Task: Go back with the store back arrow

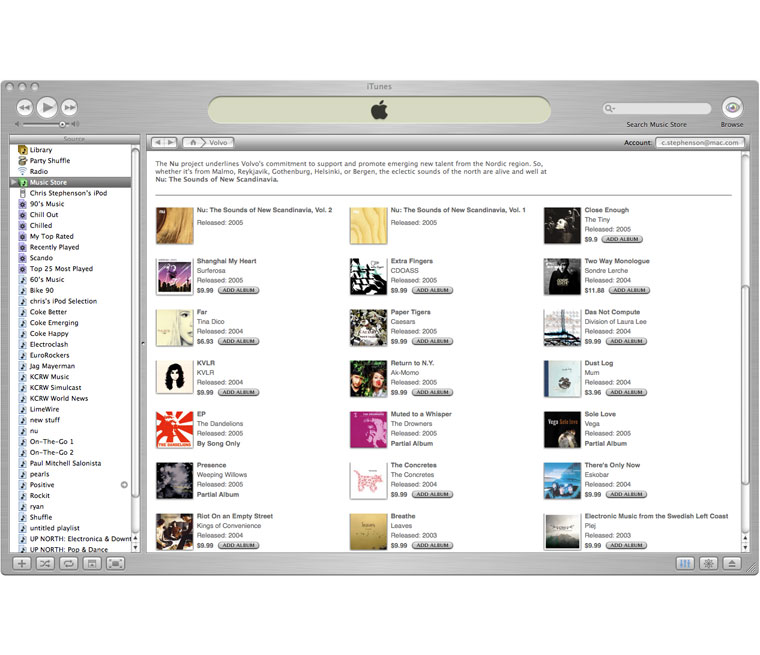Action: click(x=158, y=143)
